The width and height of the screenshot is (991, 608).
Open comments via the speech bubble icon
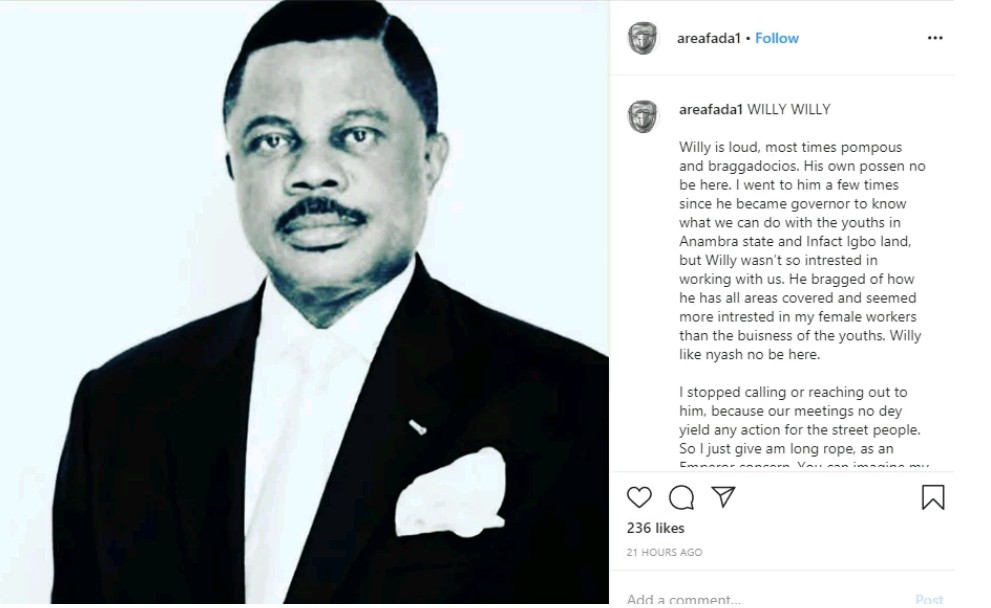point(681,497)
